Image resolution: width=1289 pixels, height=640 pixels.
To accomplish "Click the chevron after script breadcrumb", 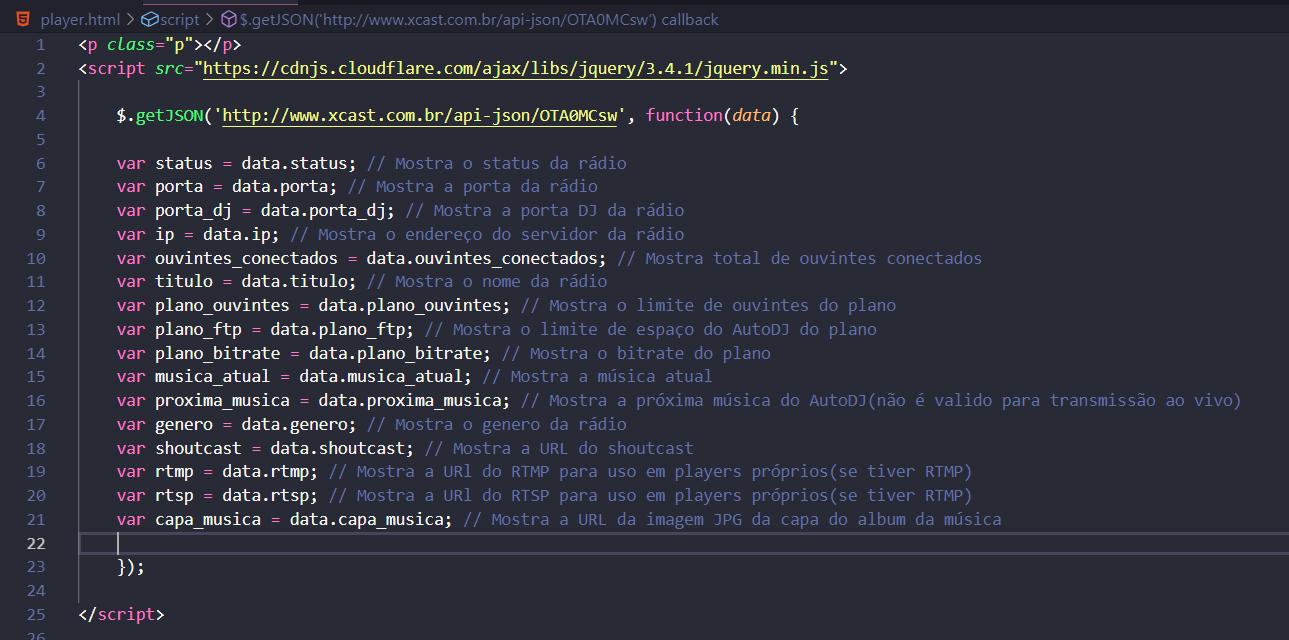I will [x=209, y=19].
